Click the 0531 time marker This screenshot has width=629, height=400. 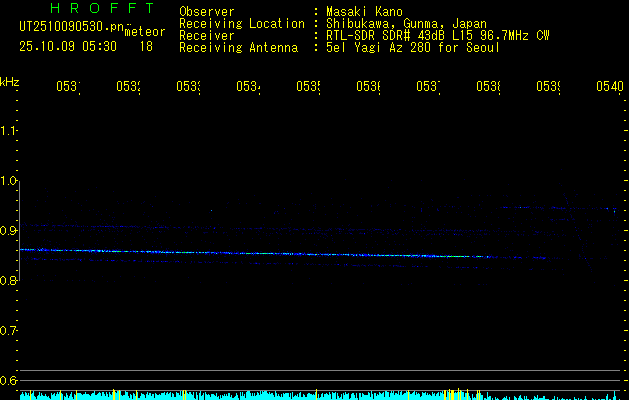(x=68, y=86)
